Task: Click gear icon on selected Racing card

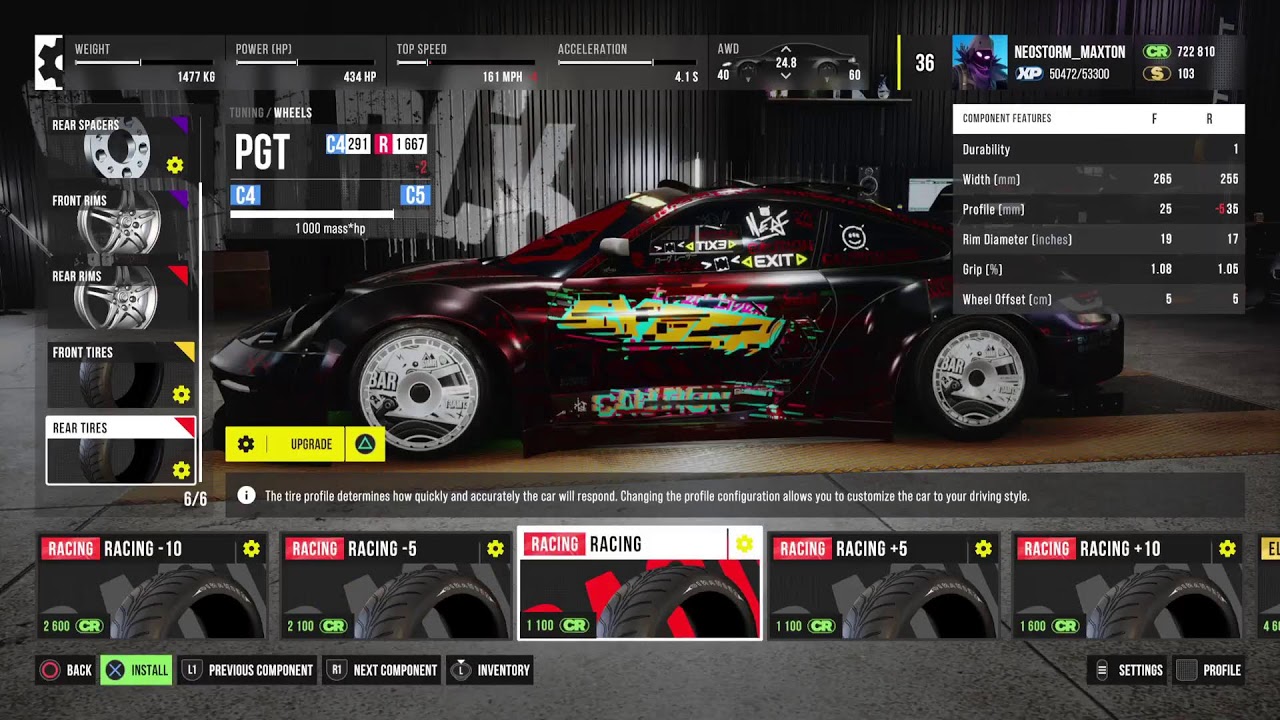Action: (x=744, y=544)
